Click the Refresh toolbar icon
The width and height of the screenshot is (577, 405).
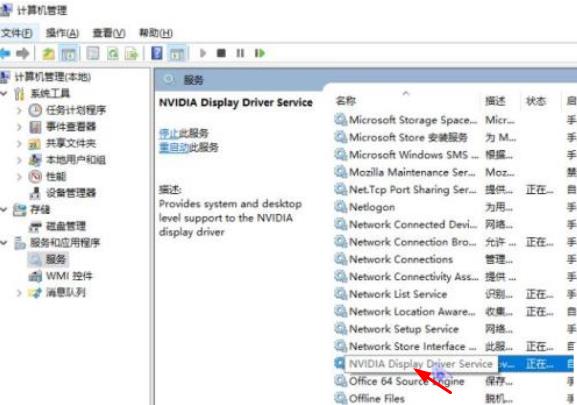click(x=113, y=54)
